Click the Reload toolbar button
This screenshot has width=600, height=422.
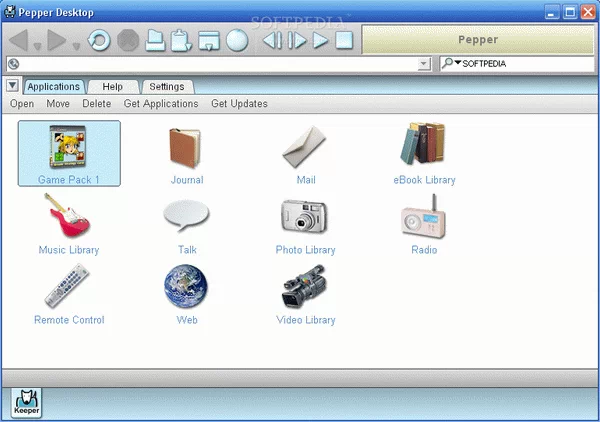point(99,40)
